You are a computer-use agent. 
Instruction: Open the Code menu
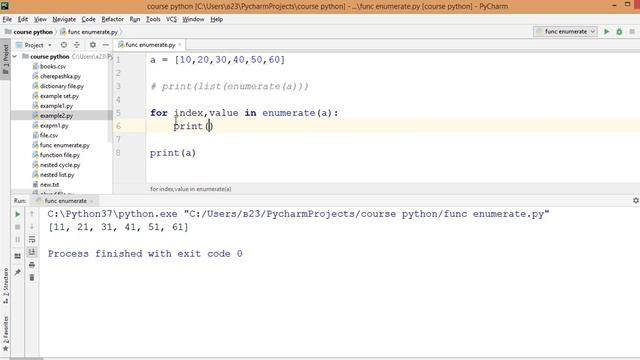pos(88,19)
